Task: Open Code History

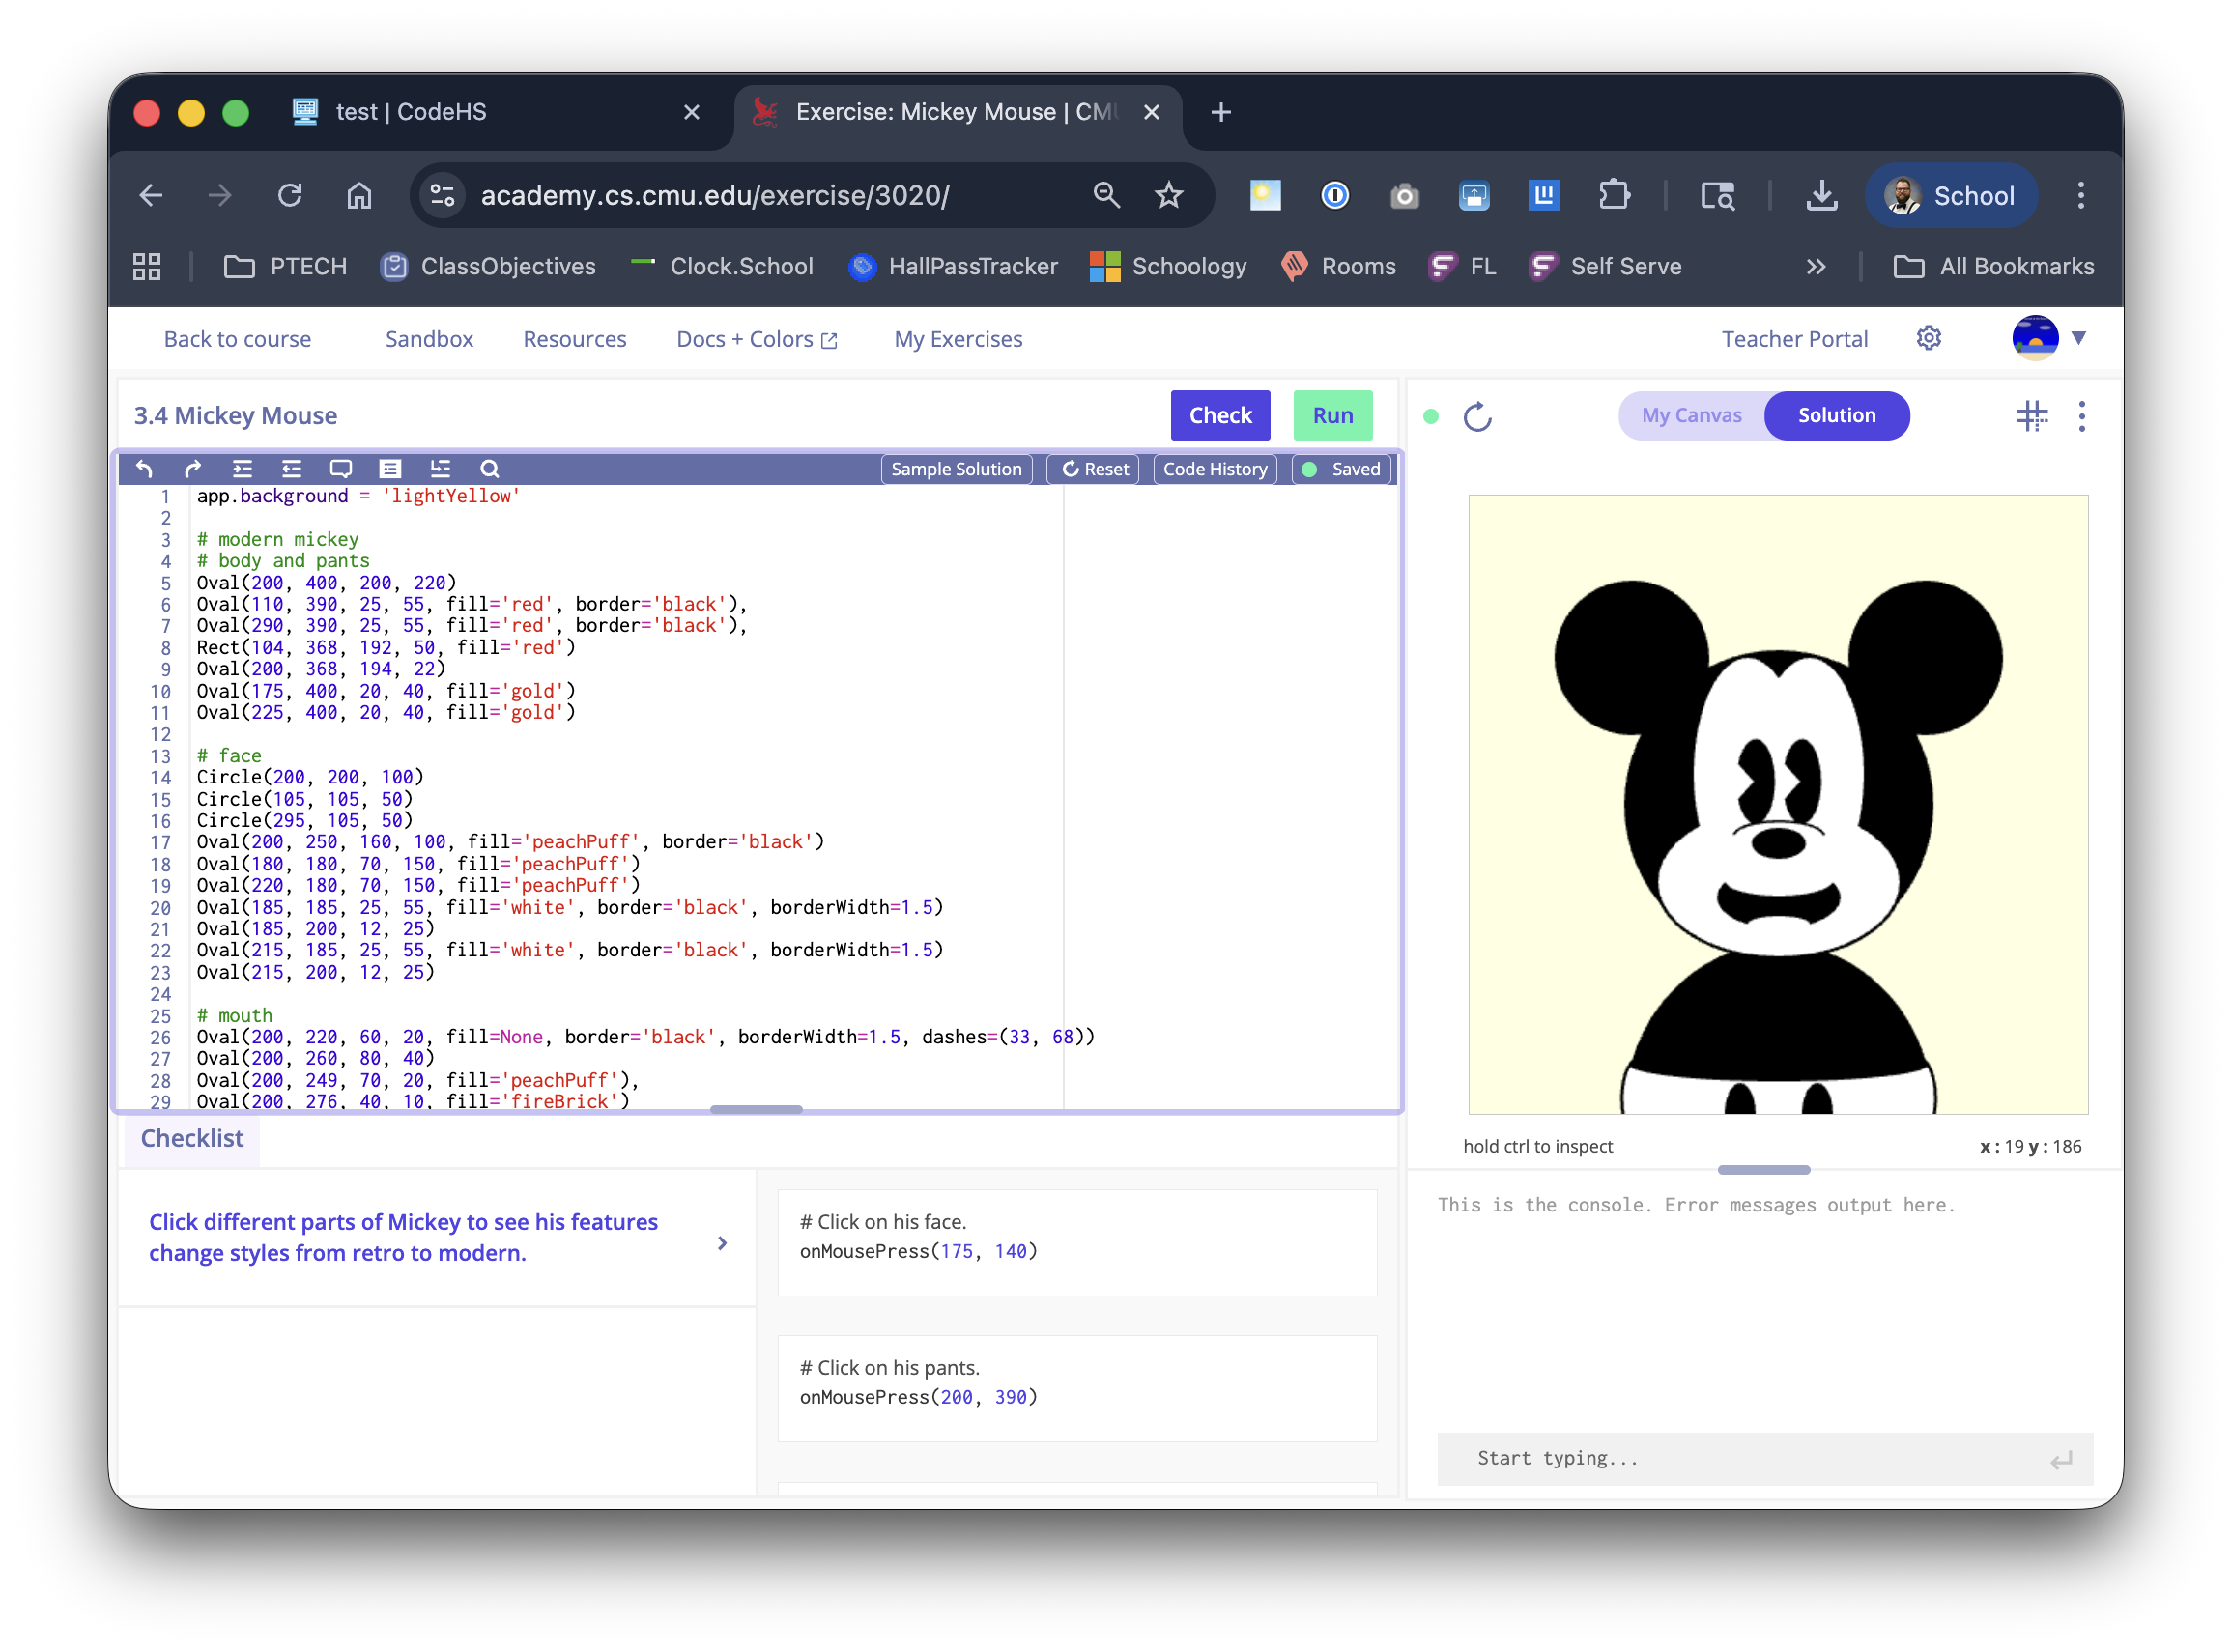Action: 1214,469
